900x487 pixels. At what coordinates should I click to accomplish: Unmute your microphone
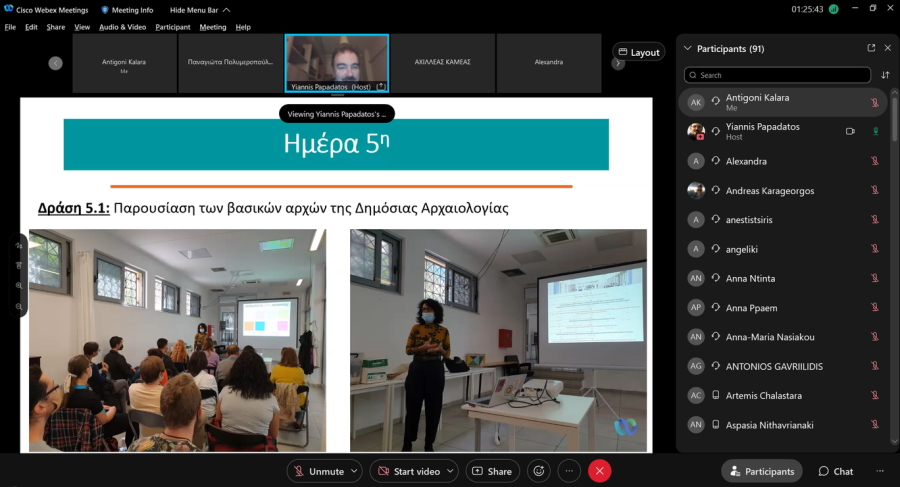[318, 471]
